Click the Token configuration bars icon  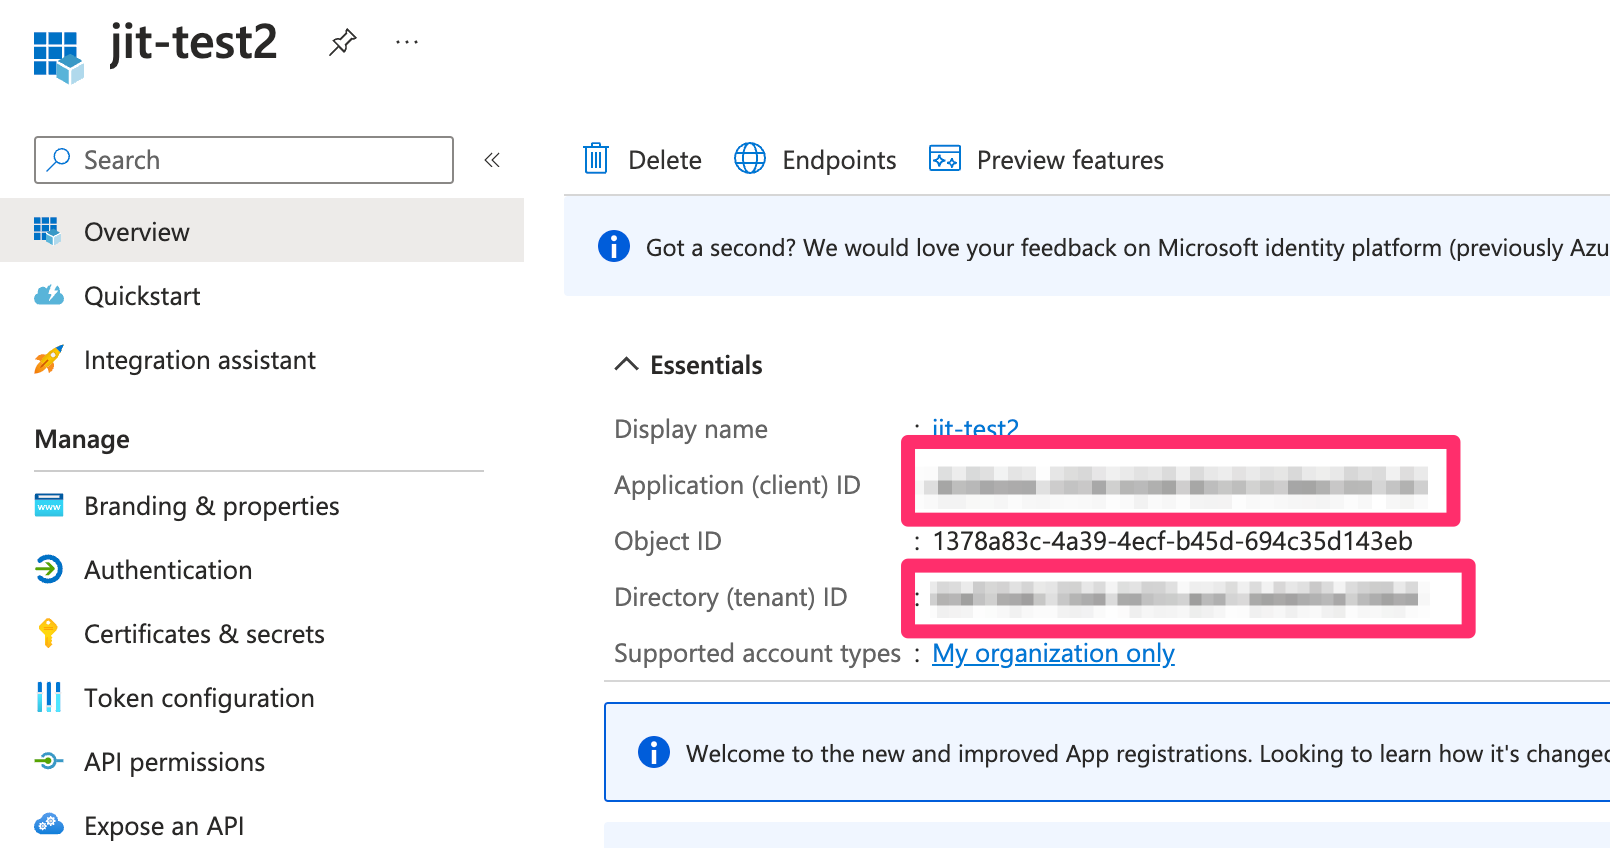(49, 697)
